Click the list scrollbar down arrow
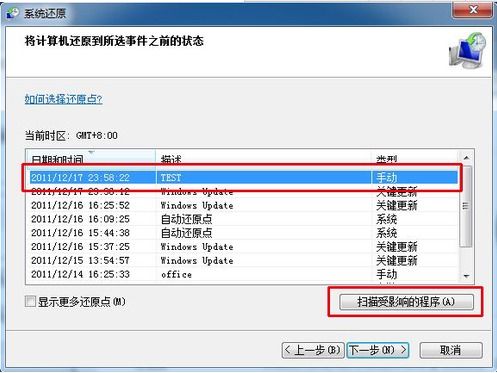497x373 pixels. pos(466,276)
